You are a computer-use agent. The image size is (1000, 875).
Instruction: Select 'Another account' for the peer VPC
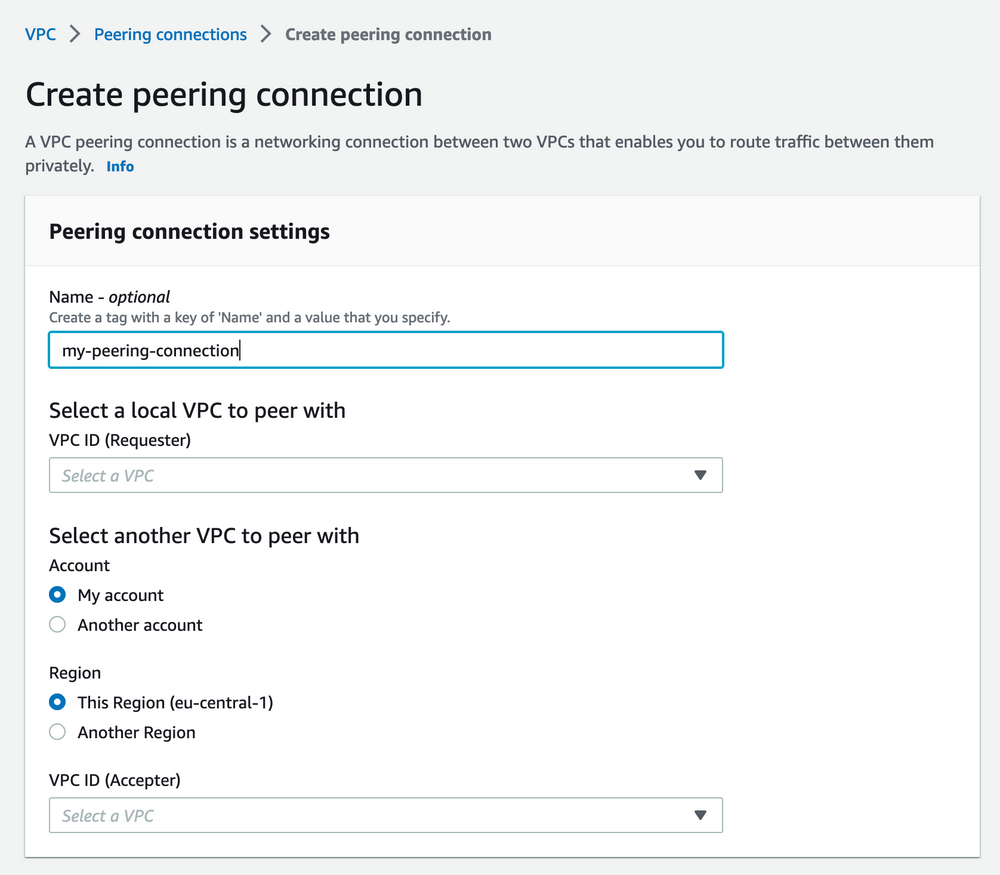[57, 624]
